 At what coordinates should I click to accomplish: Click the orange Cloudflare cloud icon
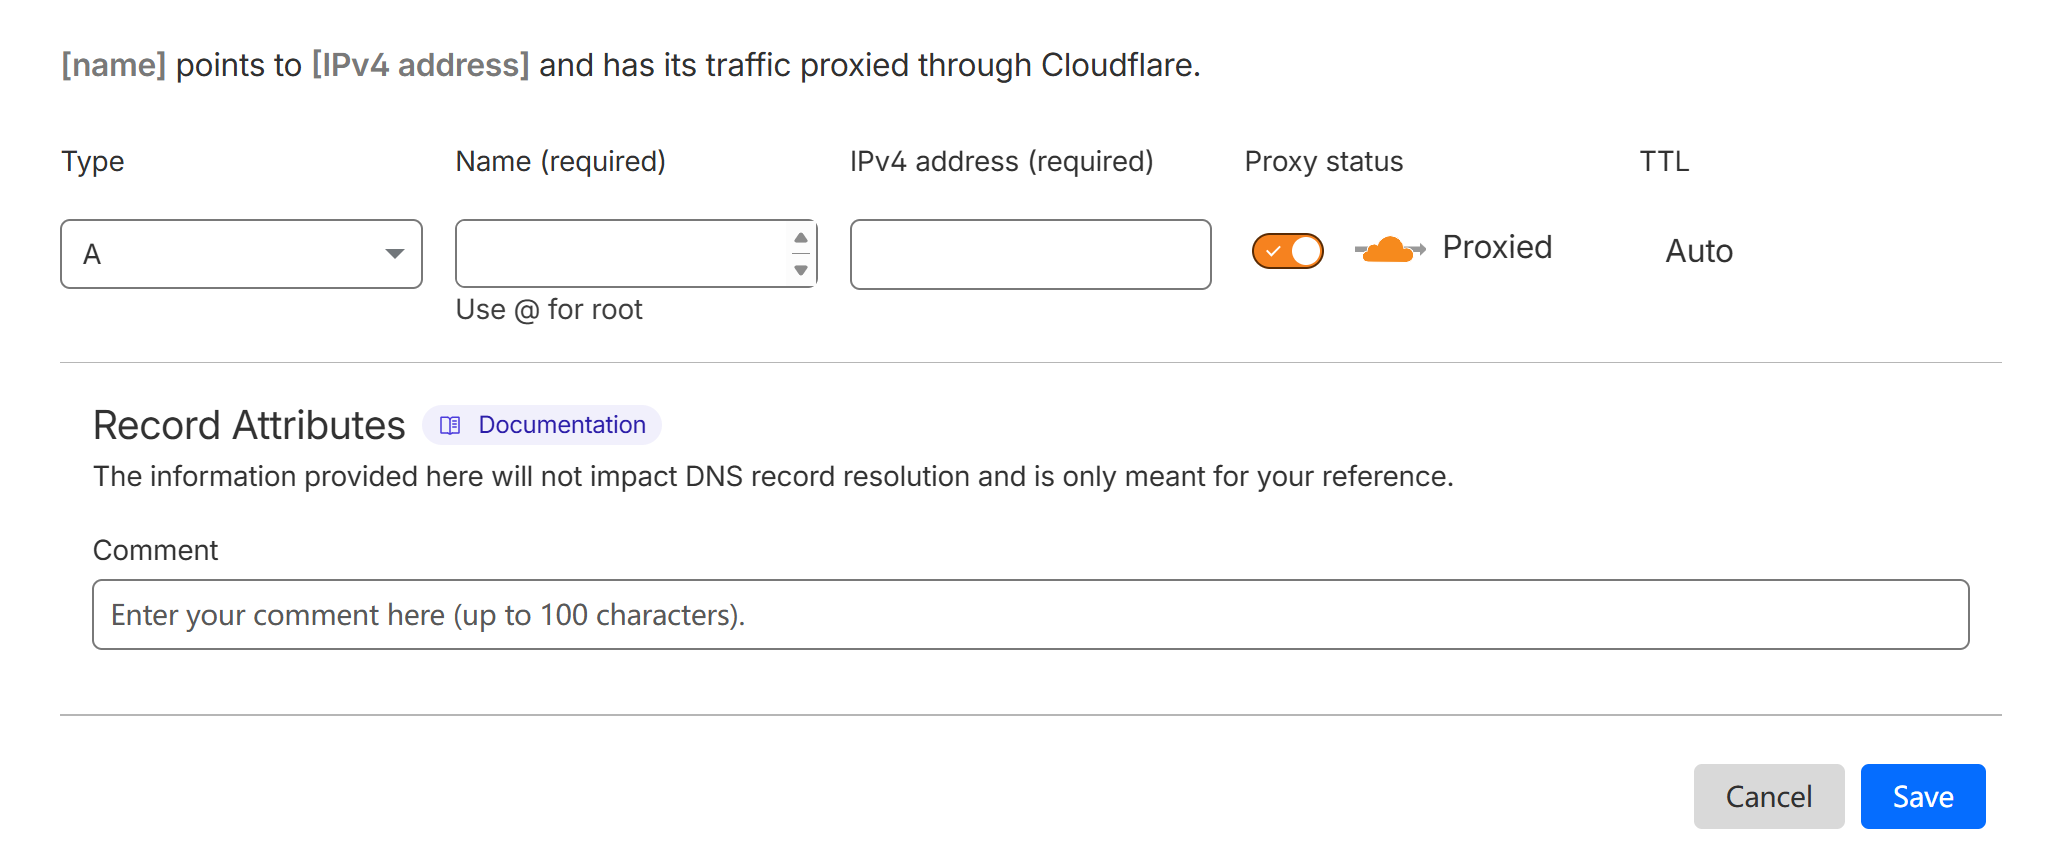1389,249
